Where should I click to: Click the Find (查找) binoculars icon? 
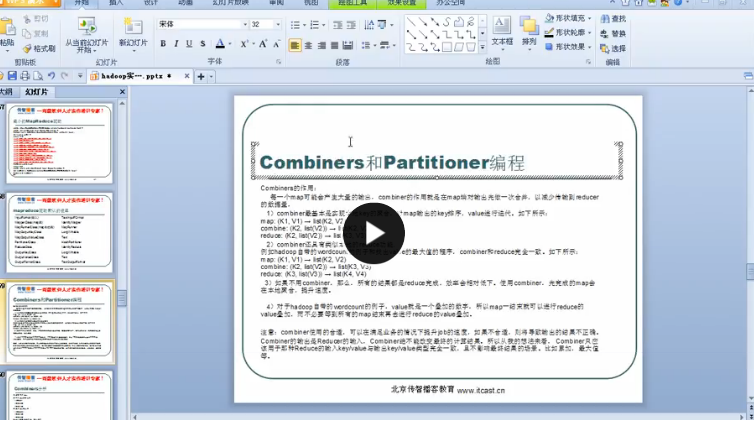click(604, 19)
